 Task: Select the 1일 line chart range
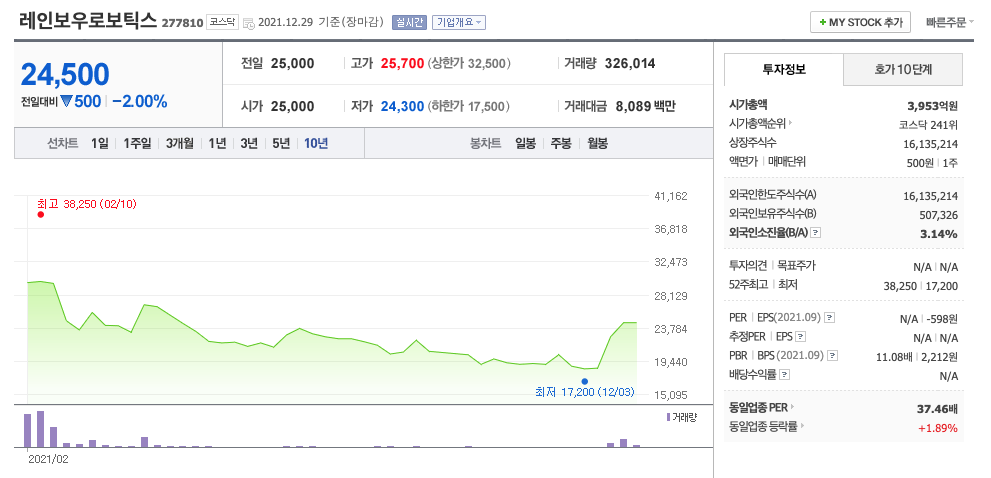point(99,144)
